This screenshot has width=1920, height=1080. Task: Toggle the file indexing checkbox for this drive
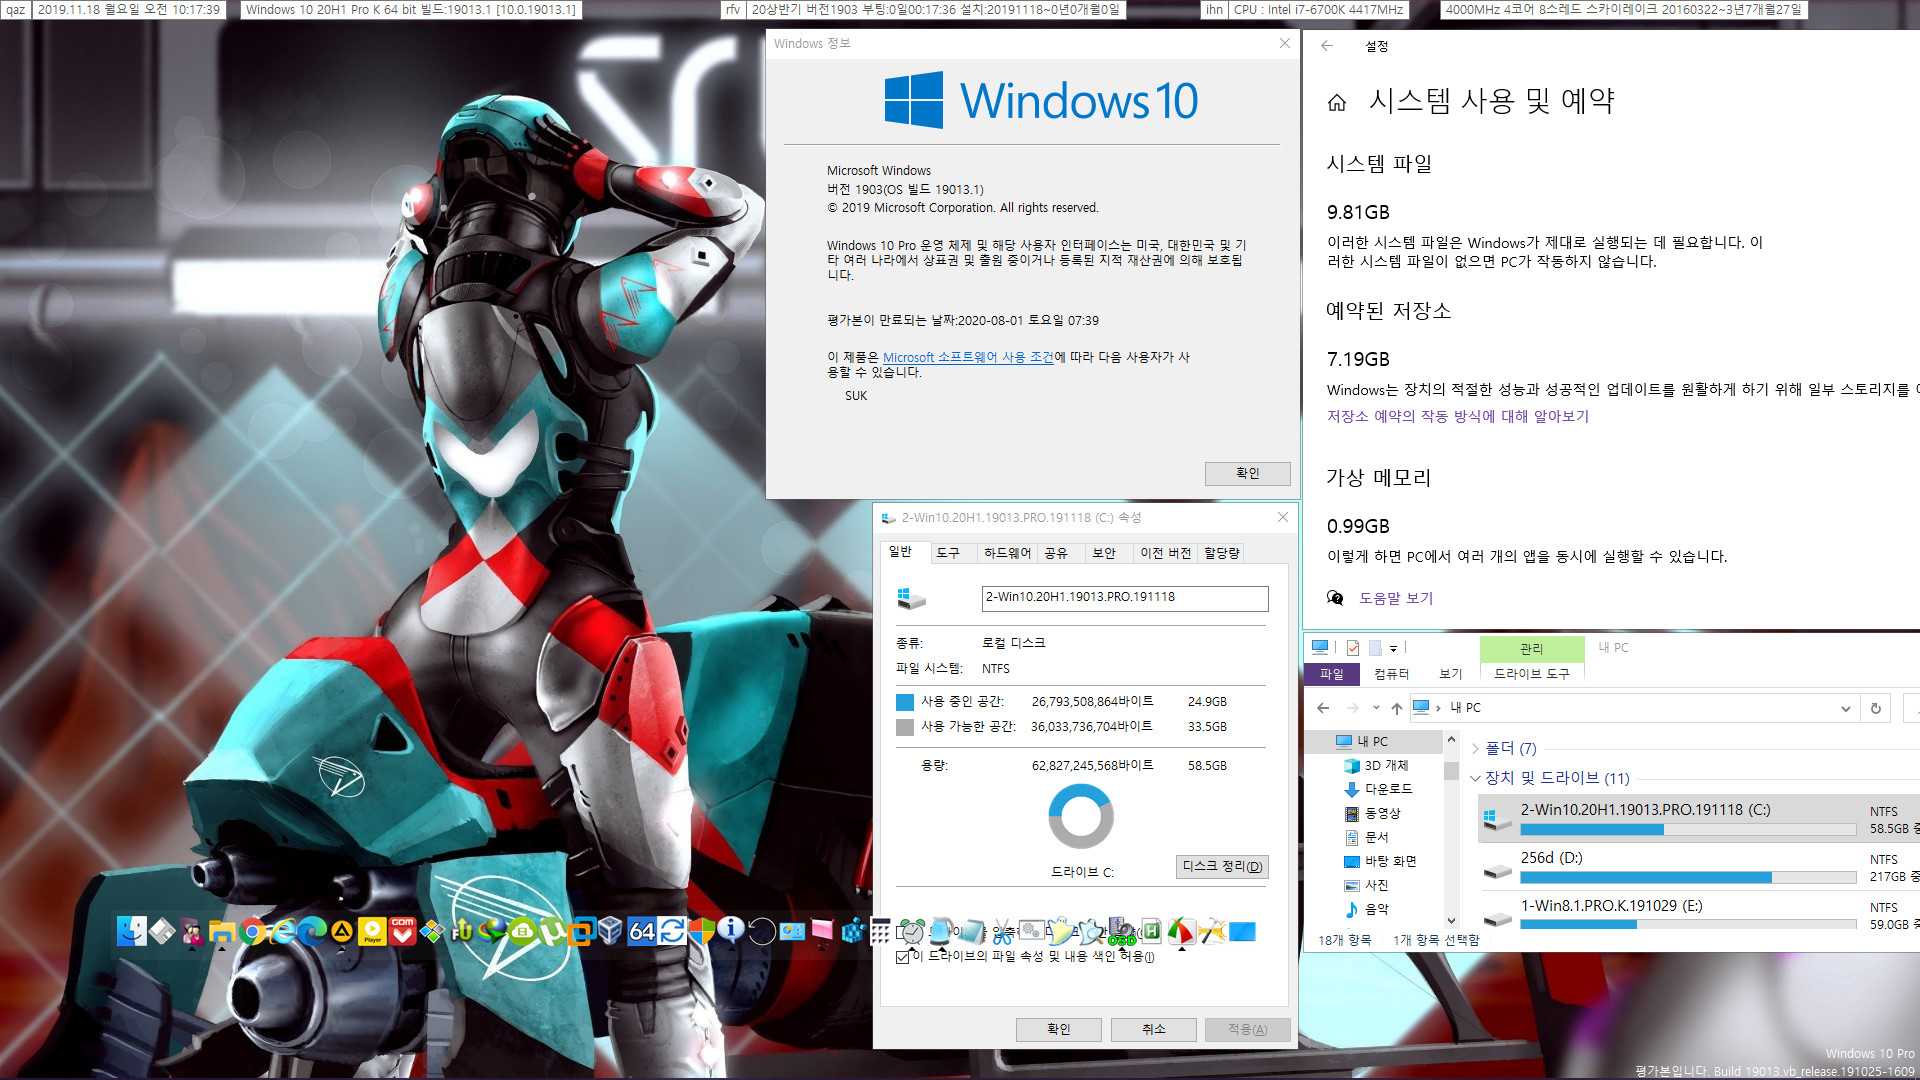903,957
